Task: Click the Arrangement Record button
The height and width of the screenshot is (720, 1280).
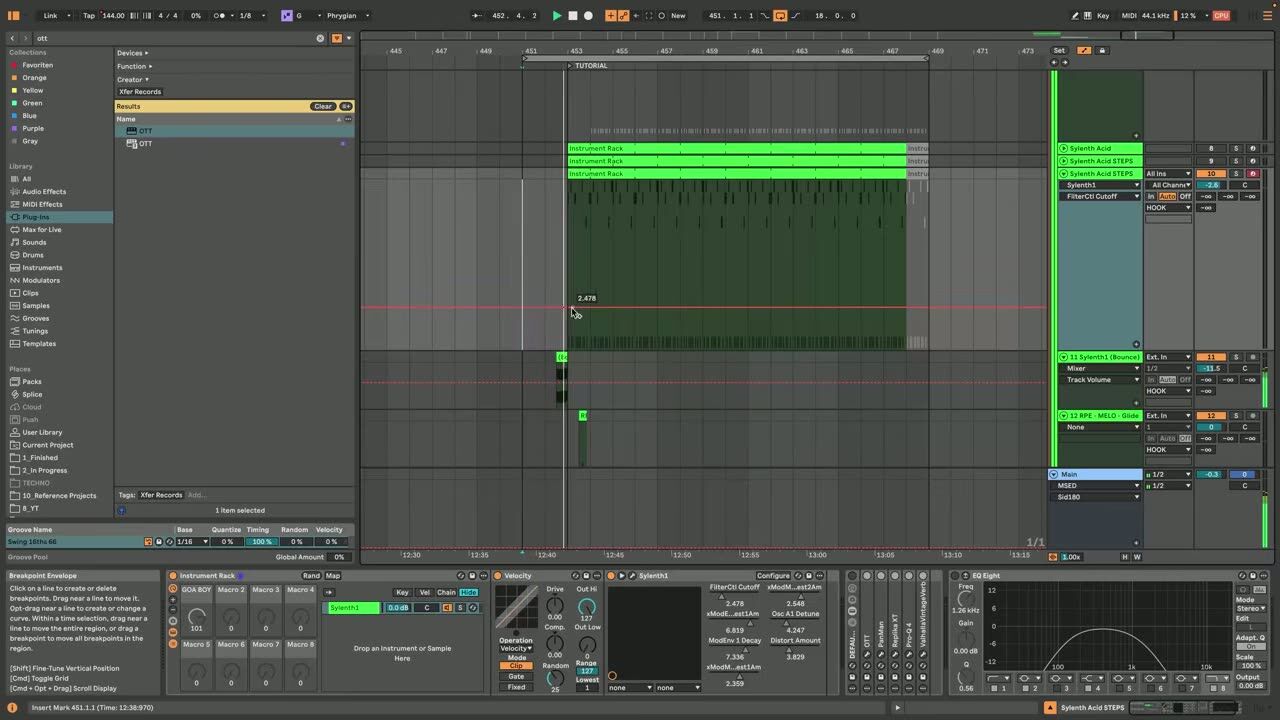Action: tap(588, 16)
